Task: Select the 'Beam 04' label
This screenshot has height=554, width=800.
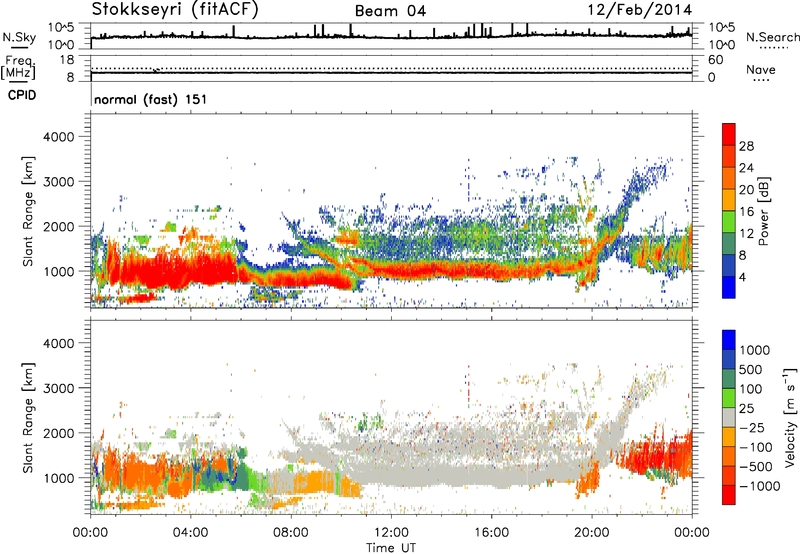Action: [390, 11]
